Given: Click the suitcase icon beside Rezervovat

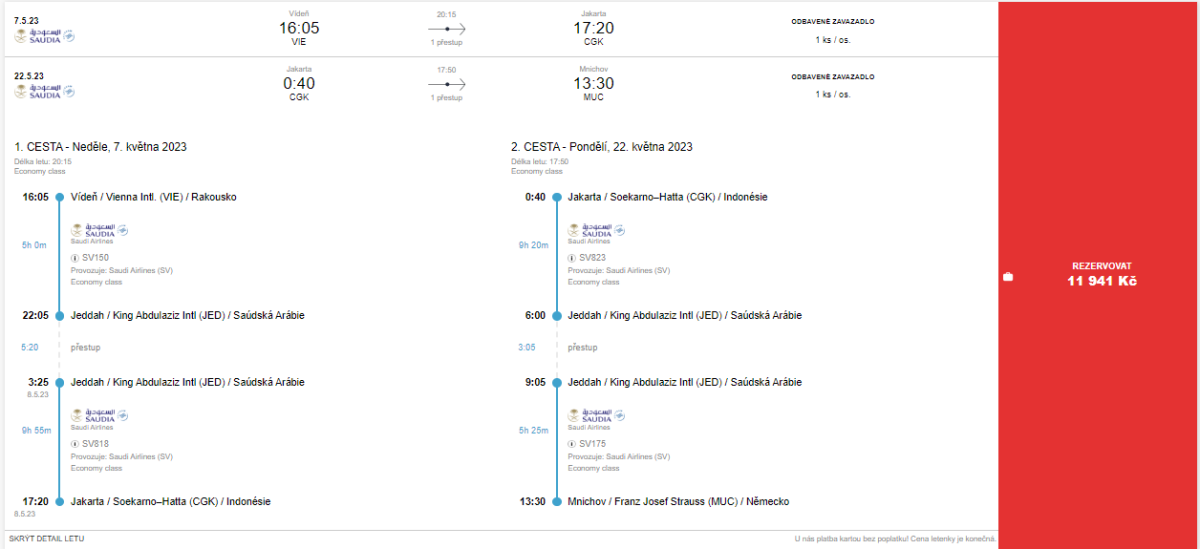Looking at the screenshot, I should 1008,276.
